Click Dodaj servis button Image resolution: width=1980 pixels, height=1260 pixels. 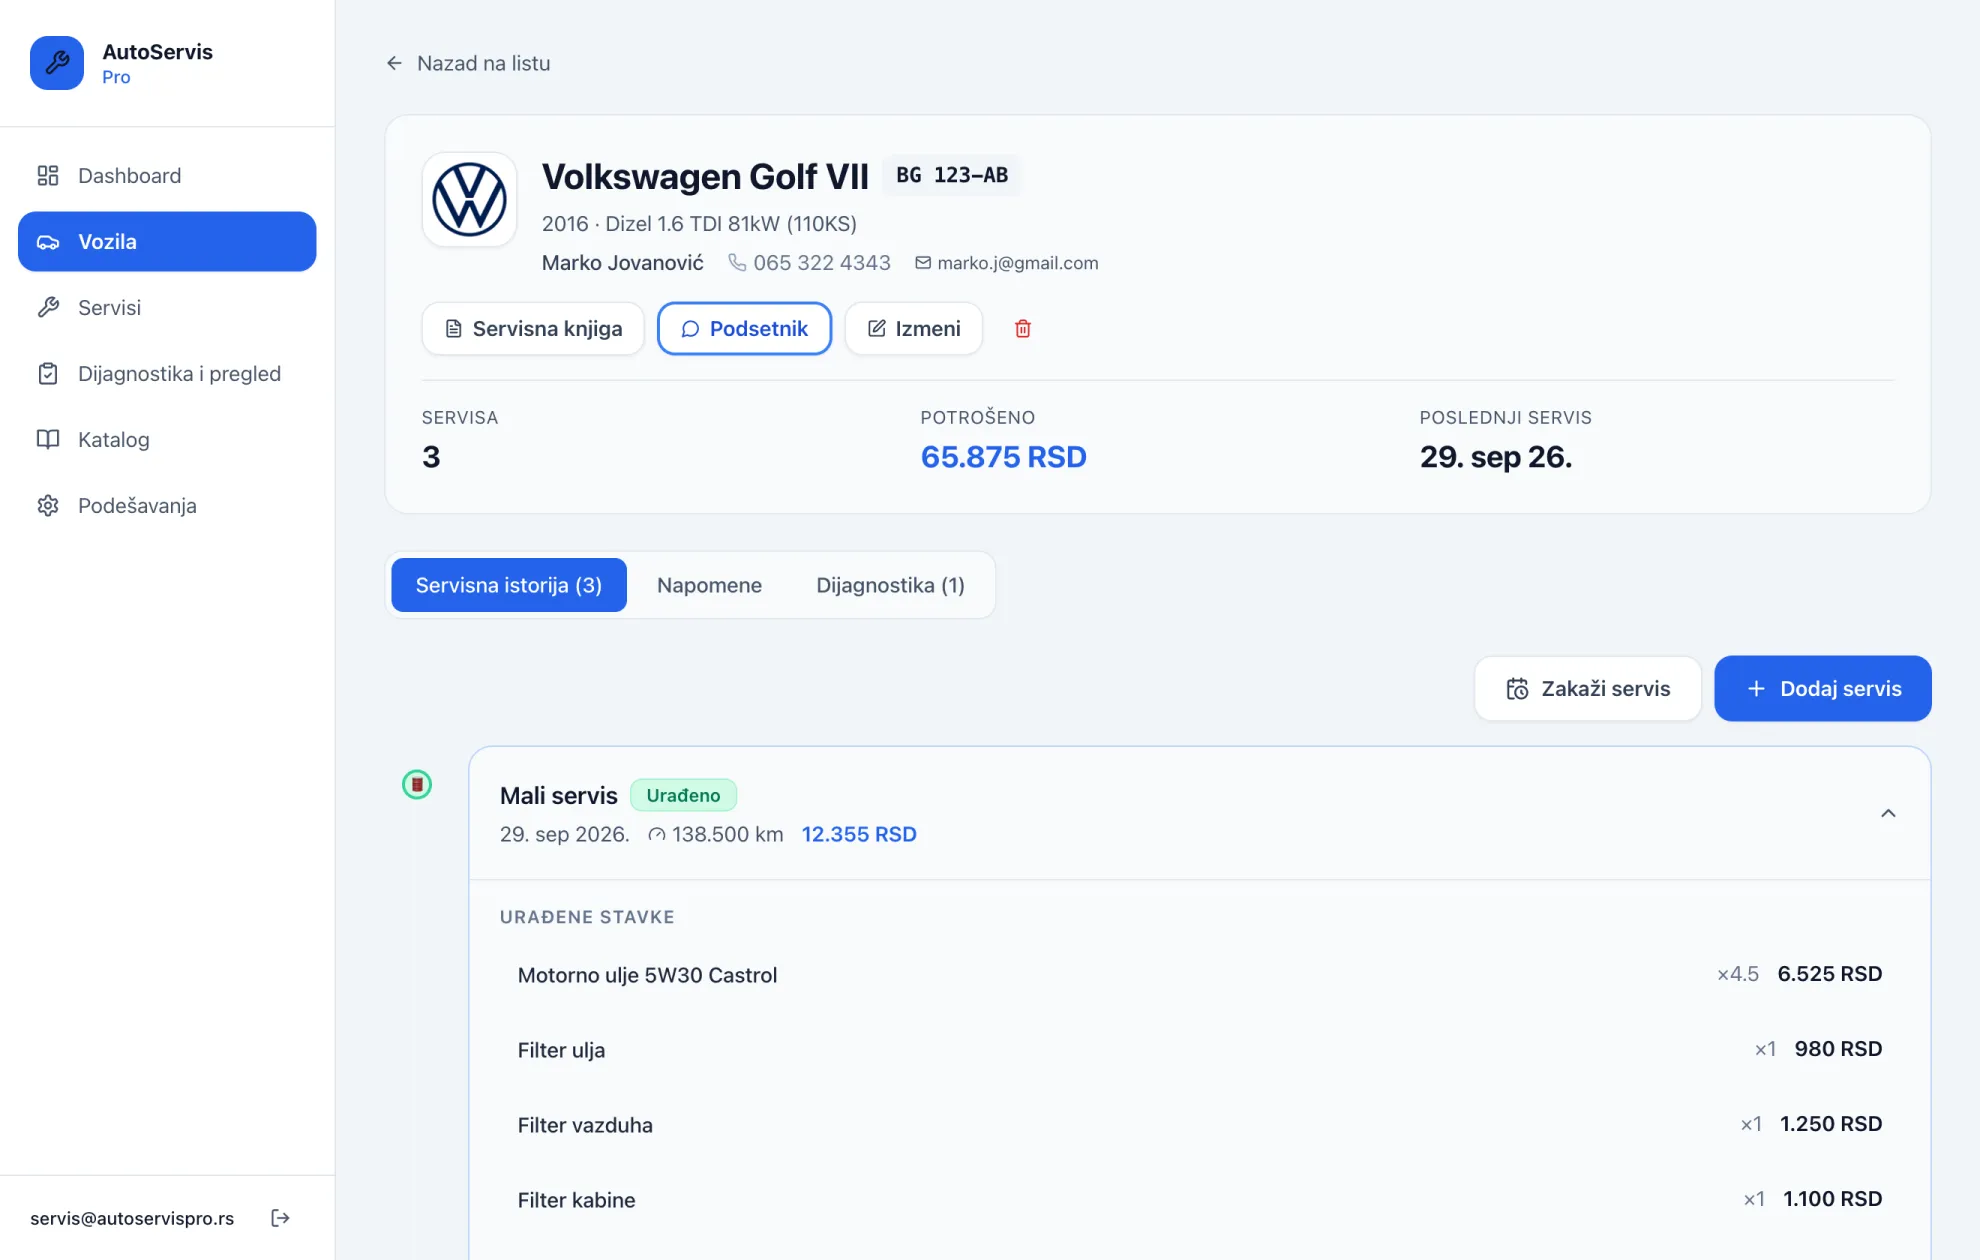[x=1823, y=688]
